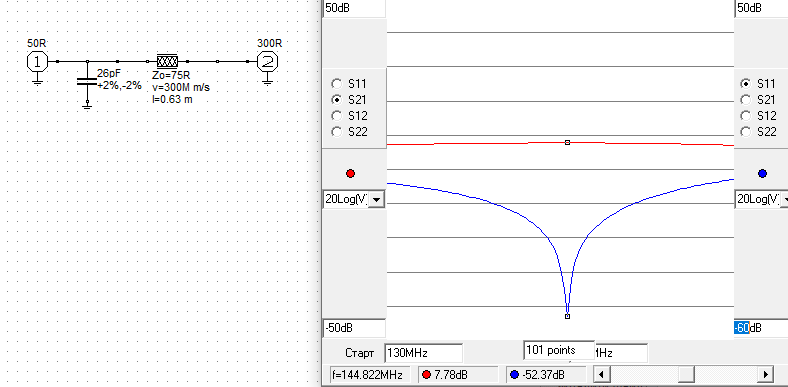Screen dimensions: 788x387
Task: Edit the right bottom scale -60dB field
Action: coord(761,328)
